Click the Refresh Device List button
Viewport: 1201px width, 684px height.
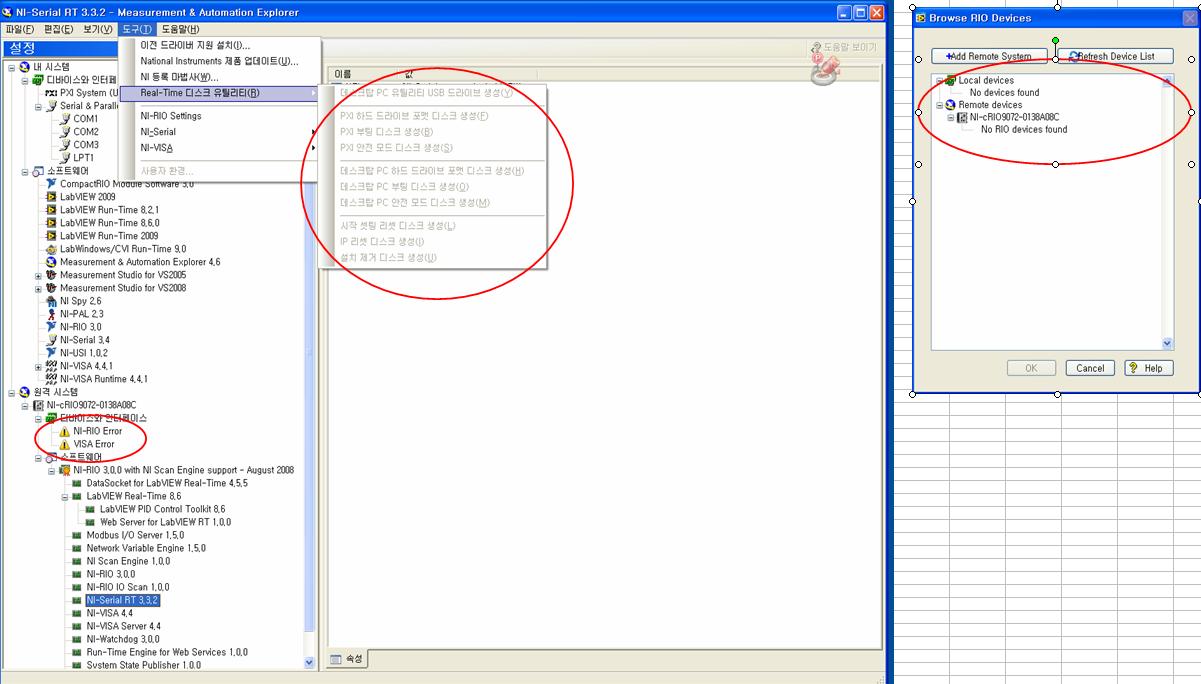click(x=1113, y=56)
